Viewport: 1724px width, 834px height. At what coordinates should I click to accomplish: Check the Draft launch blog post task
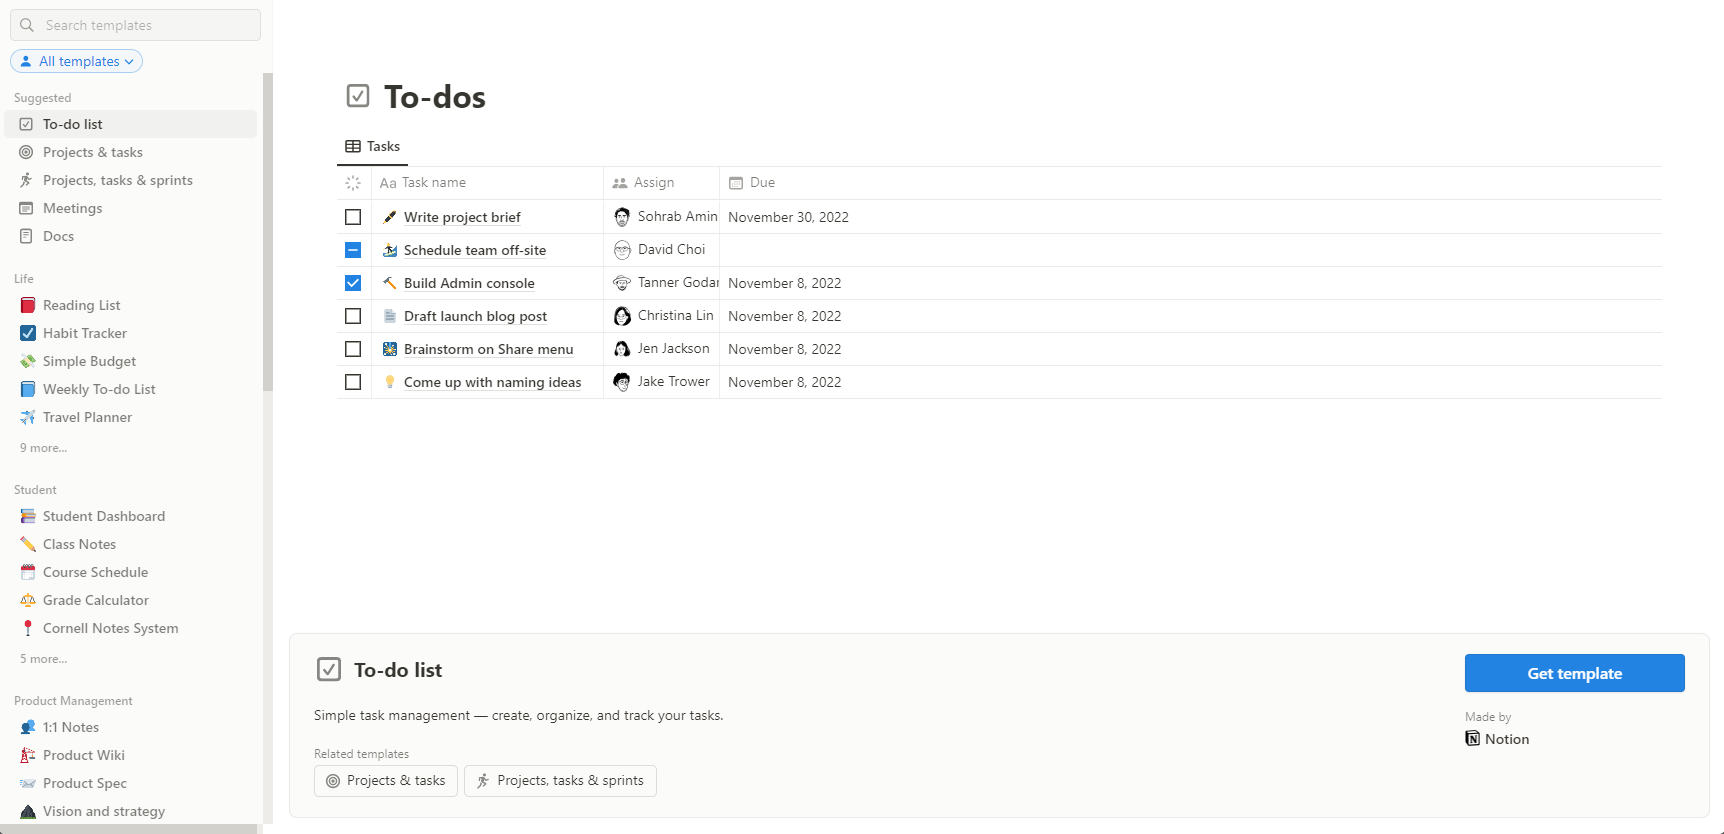point(353,316)
